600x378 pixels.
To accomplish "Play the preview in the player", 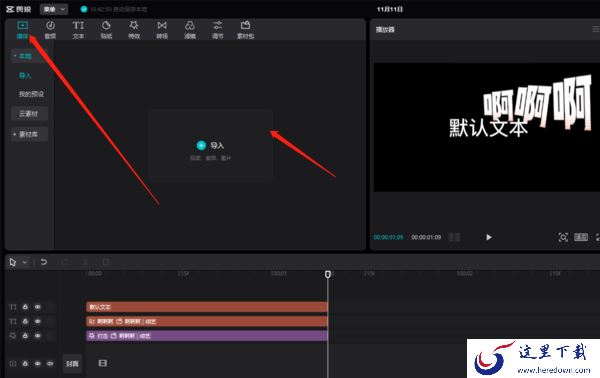I will [489, 237].
